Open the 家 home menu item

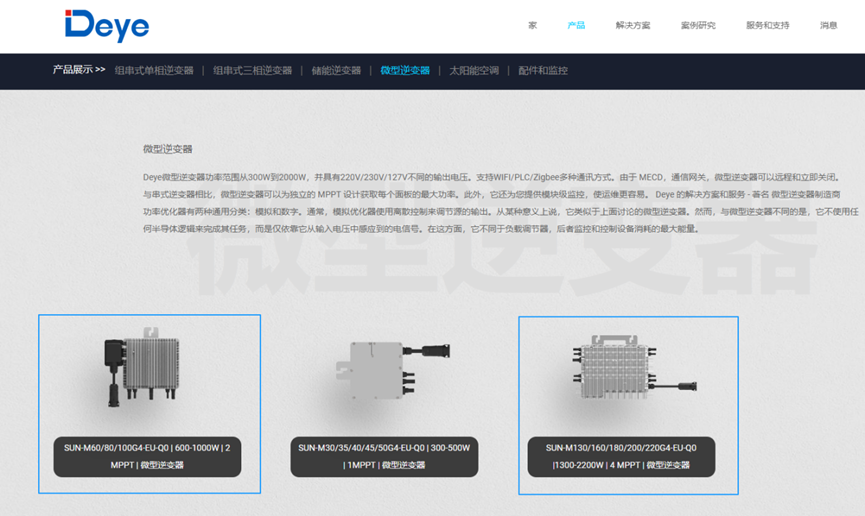click(x=532, y=25)
